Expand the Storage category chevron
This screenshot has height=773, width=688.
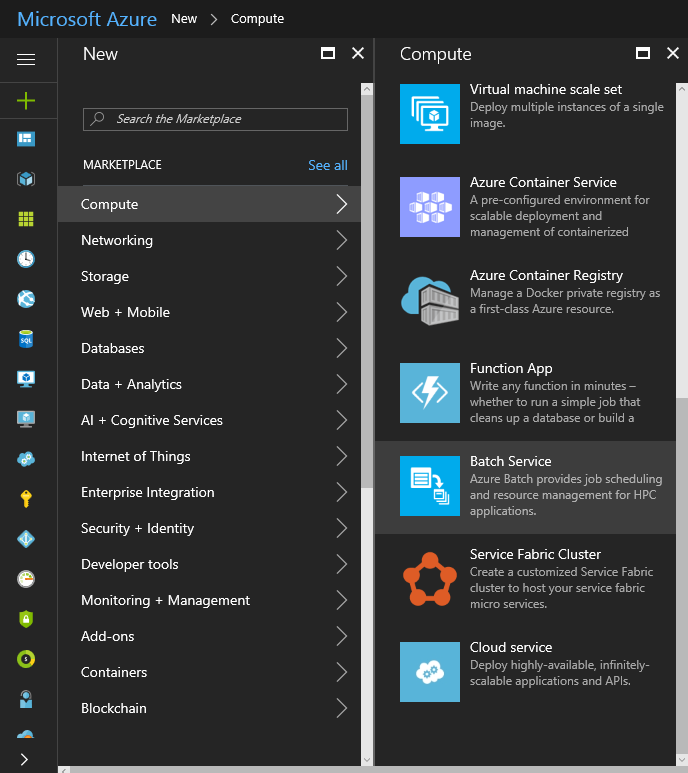(x=342, y=276)
